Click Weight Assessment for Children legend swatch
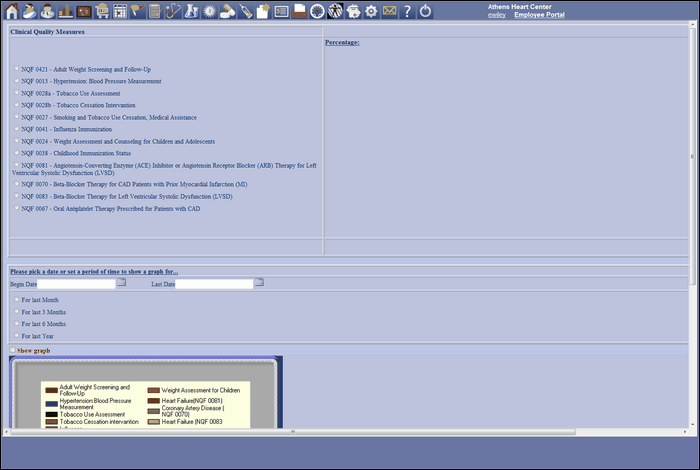The width and height of the screenshot is (700, 470). pyautogui.click(x=154, y=391)
